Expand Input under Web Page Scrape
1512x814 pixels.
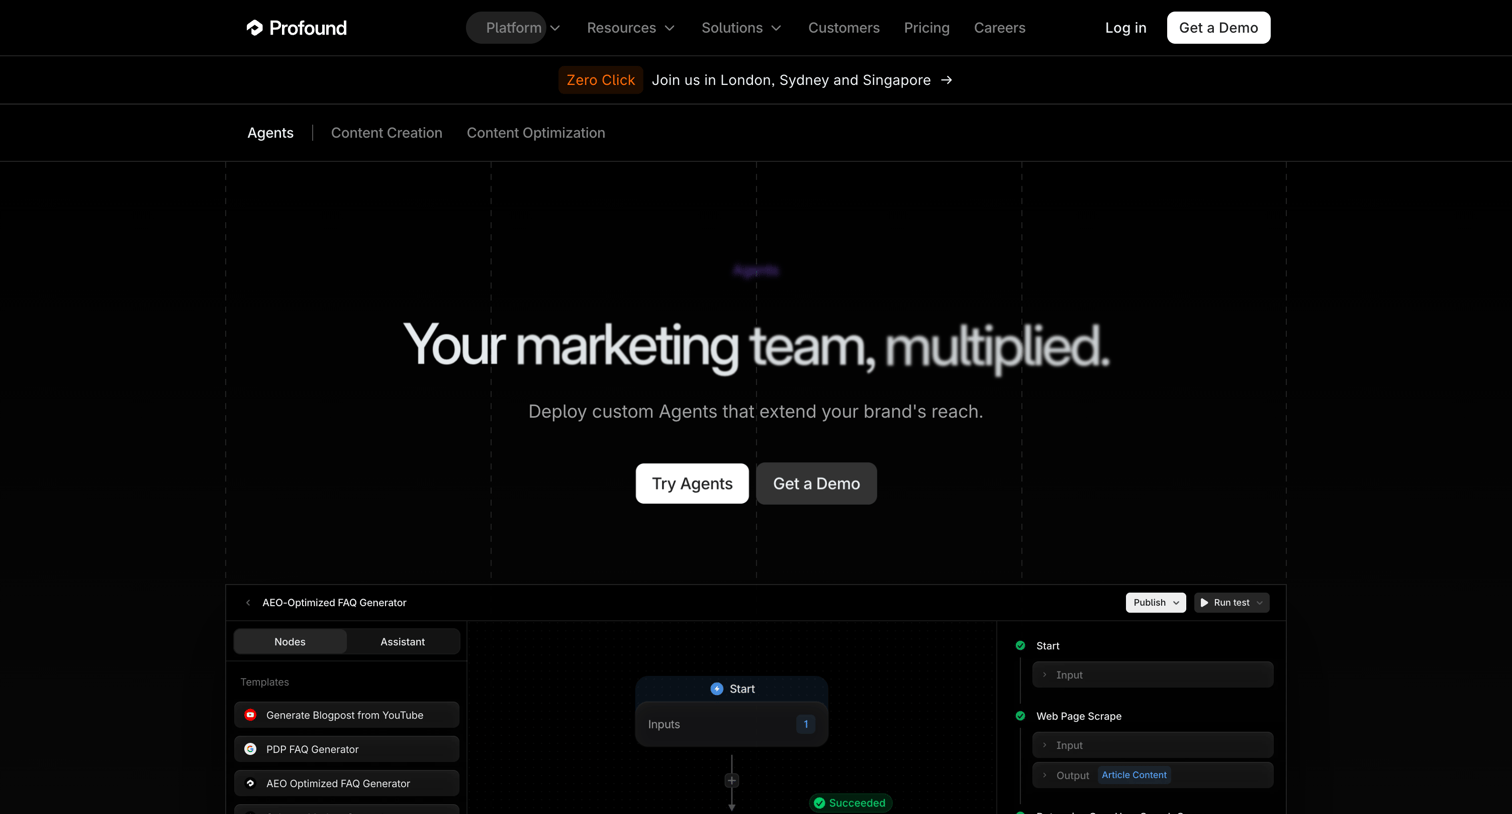pyautogui.click(x=1153, y=745)
